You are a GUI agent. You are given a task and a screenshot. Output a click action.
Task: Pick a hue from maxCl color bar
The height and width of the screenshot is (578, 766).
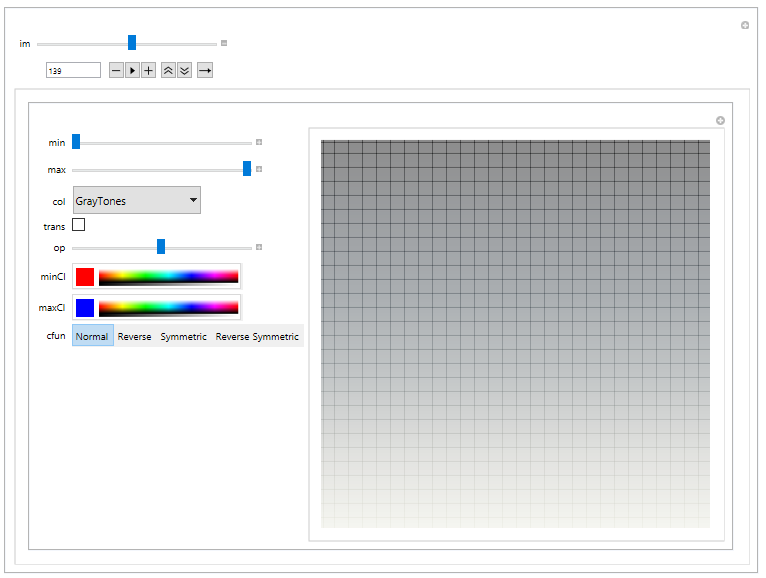coord(169,308)
